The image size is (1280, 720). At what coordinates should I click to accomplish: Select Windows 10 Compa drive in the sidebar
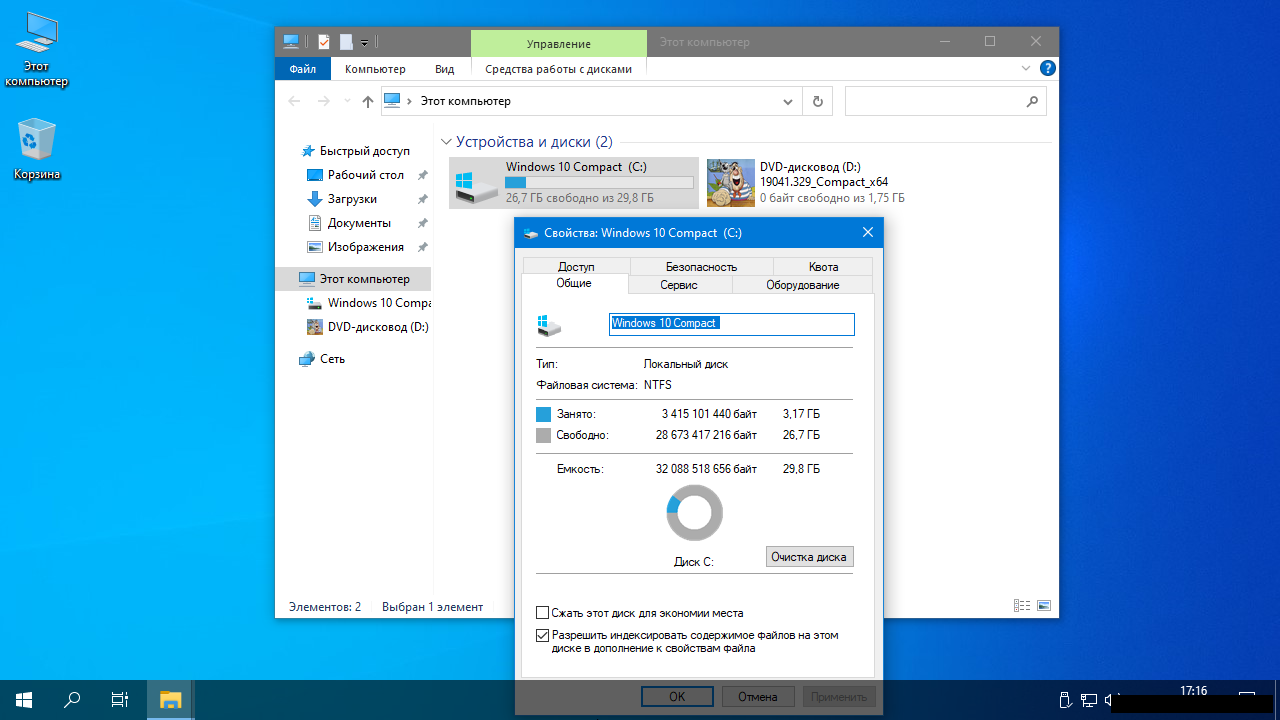coord(369,303)
